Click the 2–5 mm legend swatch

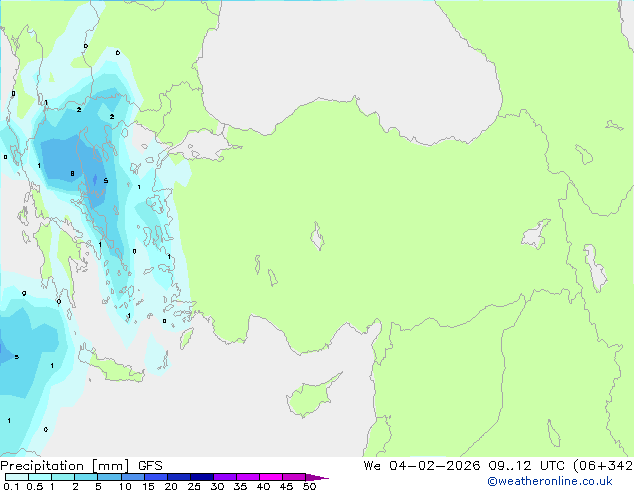(x=86, y=477)
